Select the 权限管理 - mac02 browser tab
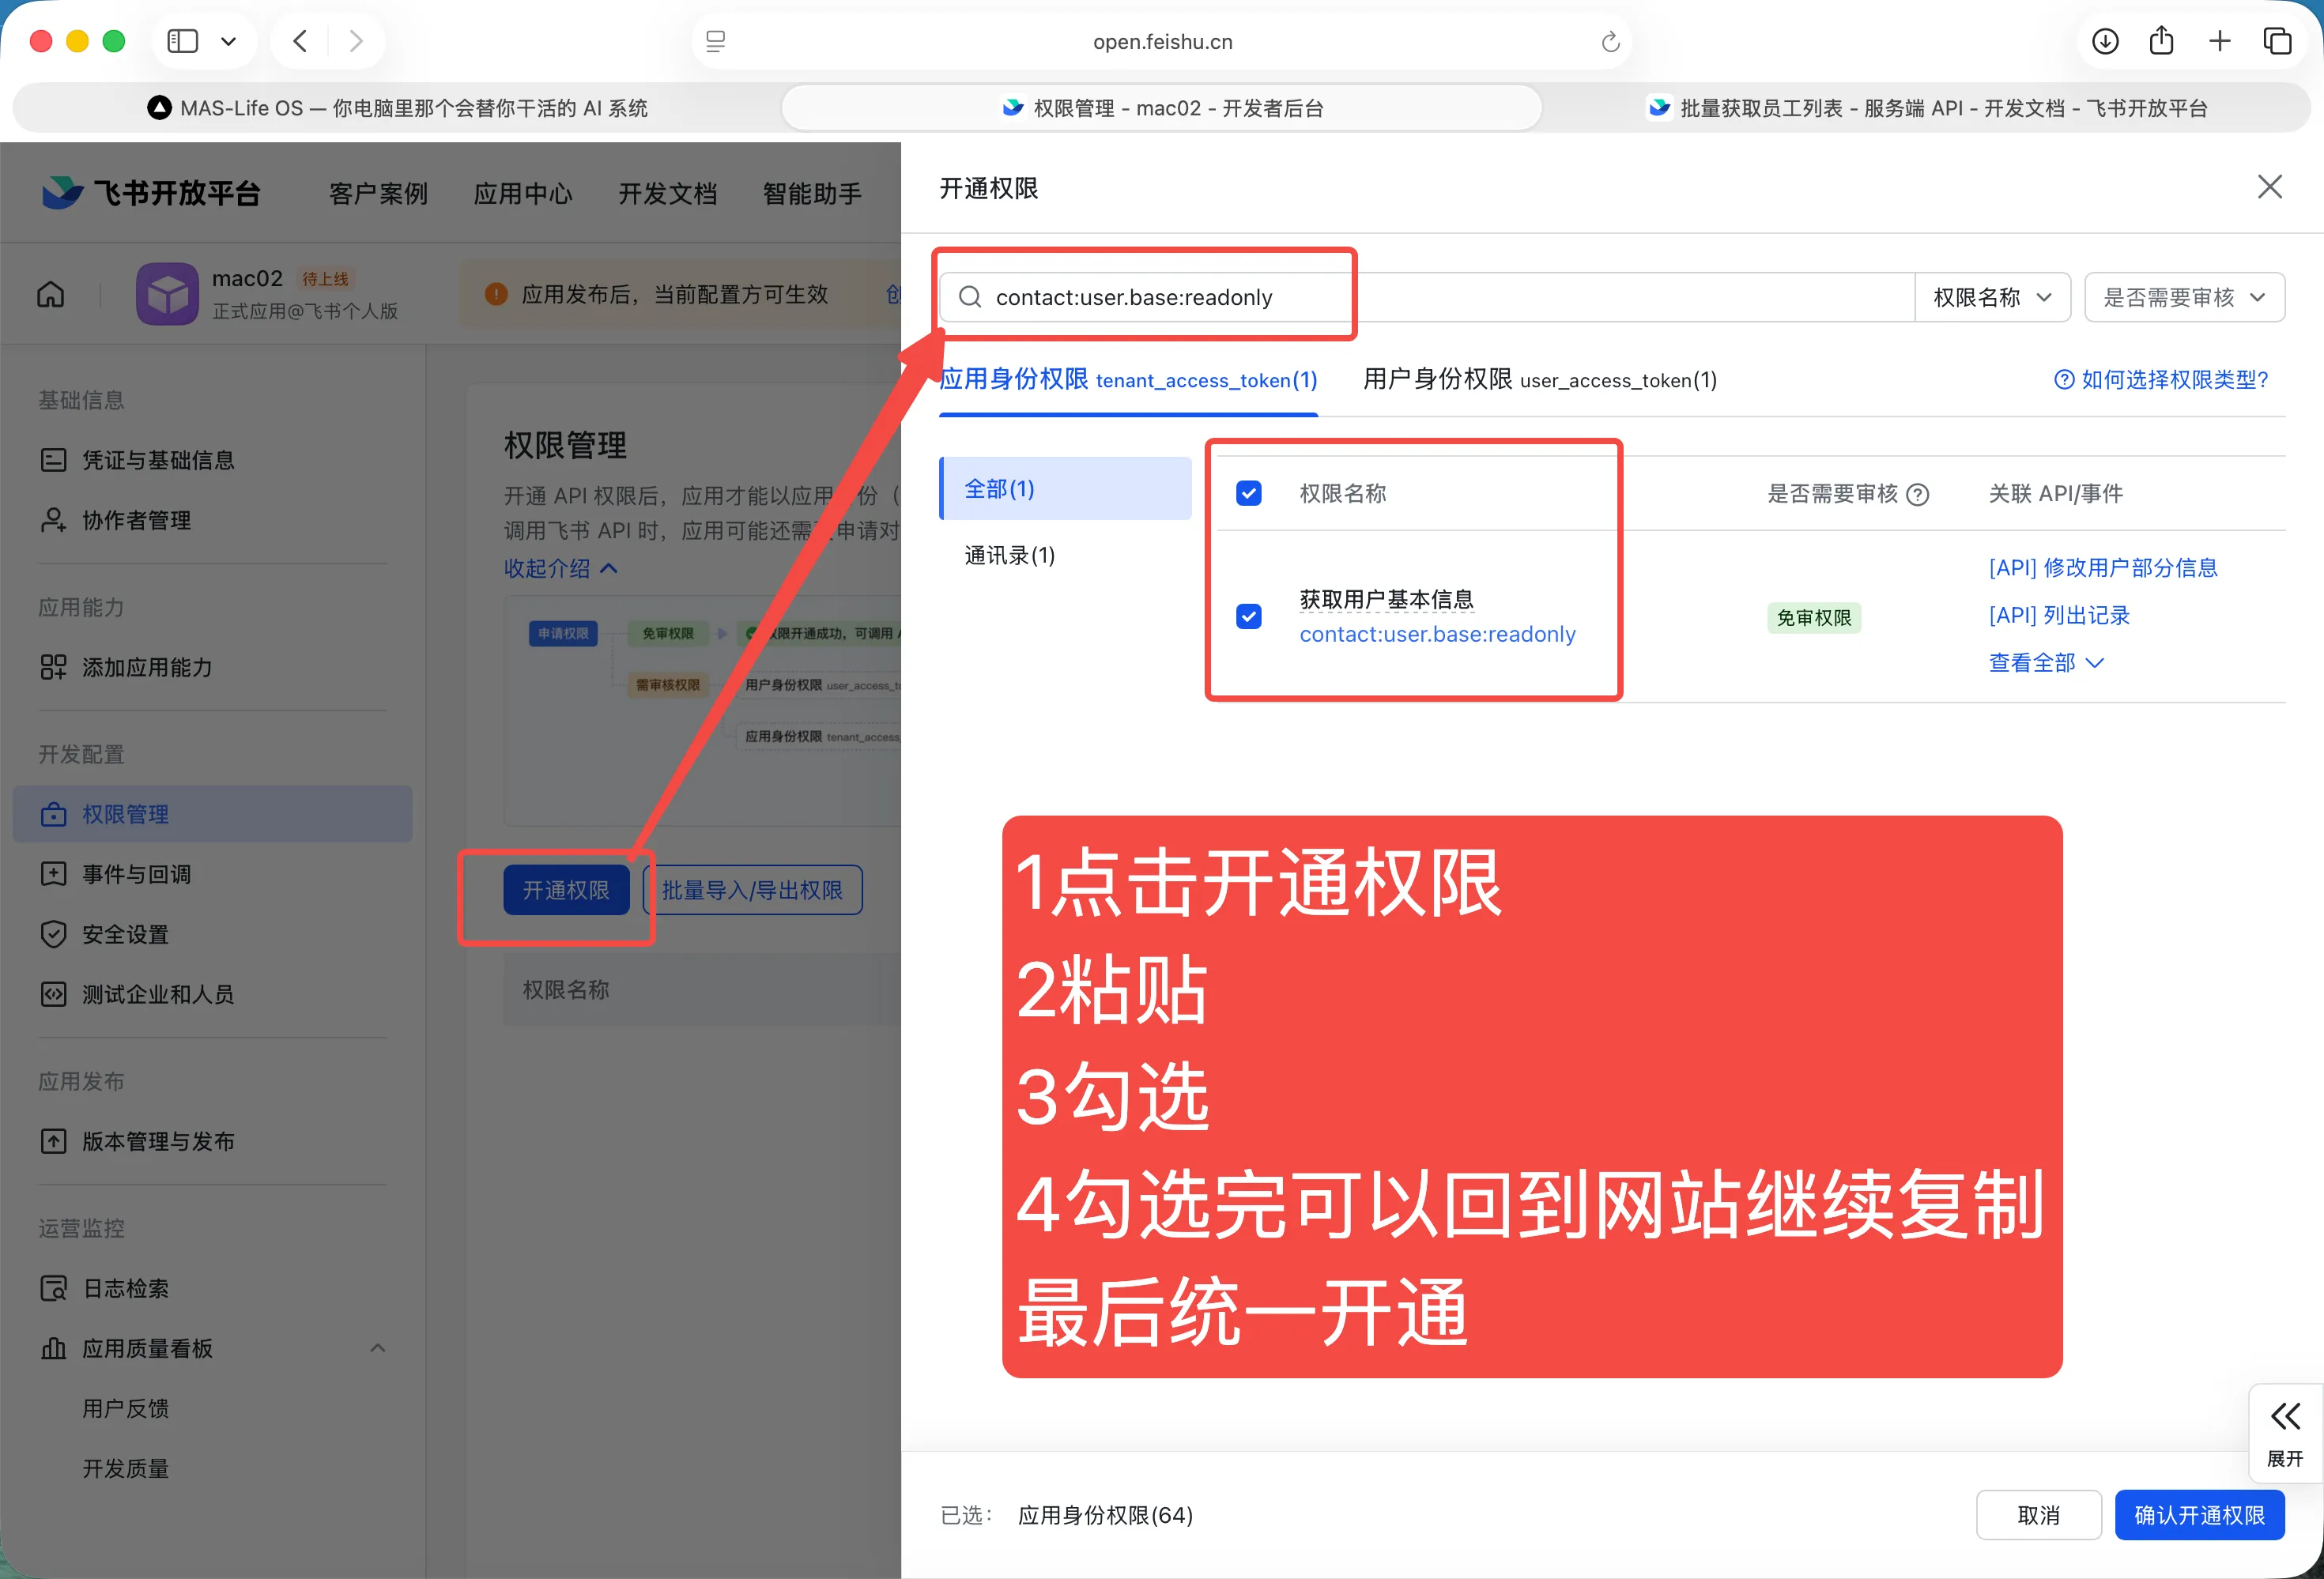Image resolution: width=2324 pixels, height=1579 pixels. (x=1162, y=108)
